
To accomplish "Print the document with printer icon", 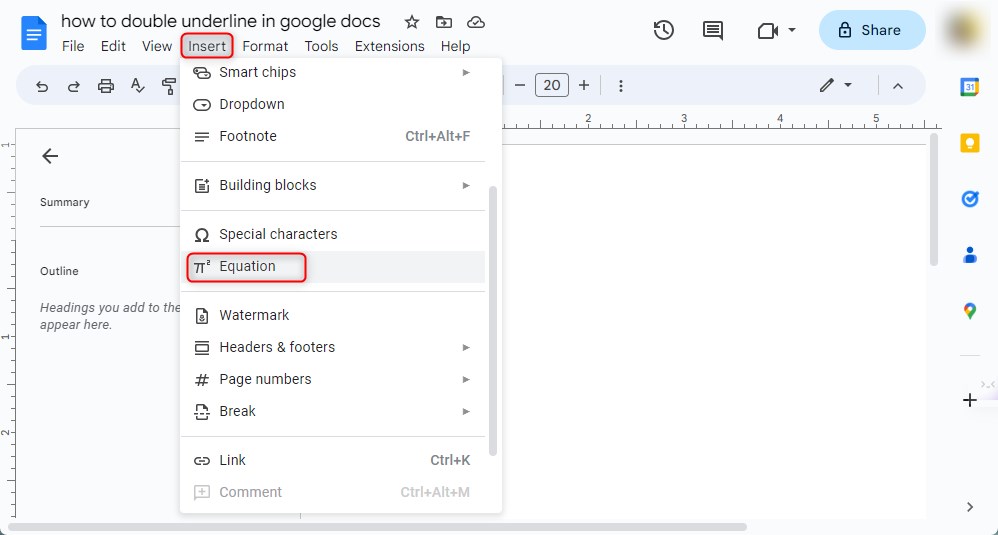I will click(106, 86).
